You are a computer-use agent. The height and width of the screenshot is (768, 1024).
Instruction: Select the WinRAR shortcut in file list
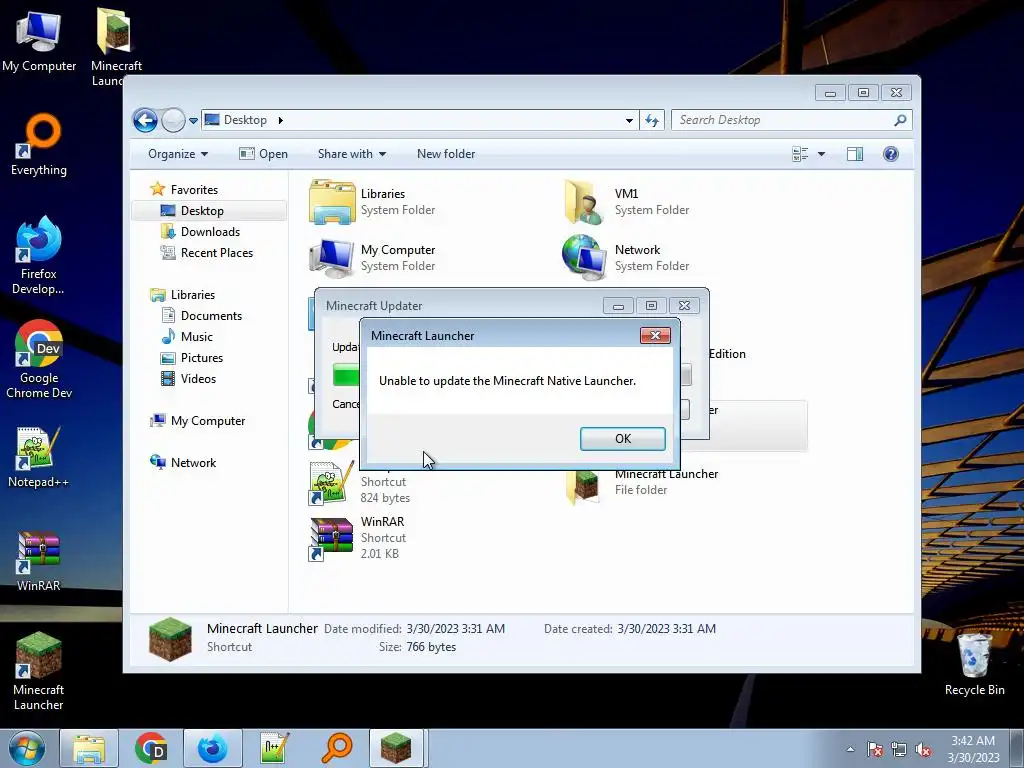pyautogui.click(x=332, y=539)
